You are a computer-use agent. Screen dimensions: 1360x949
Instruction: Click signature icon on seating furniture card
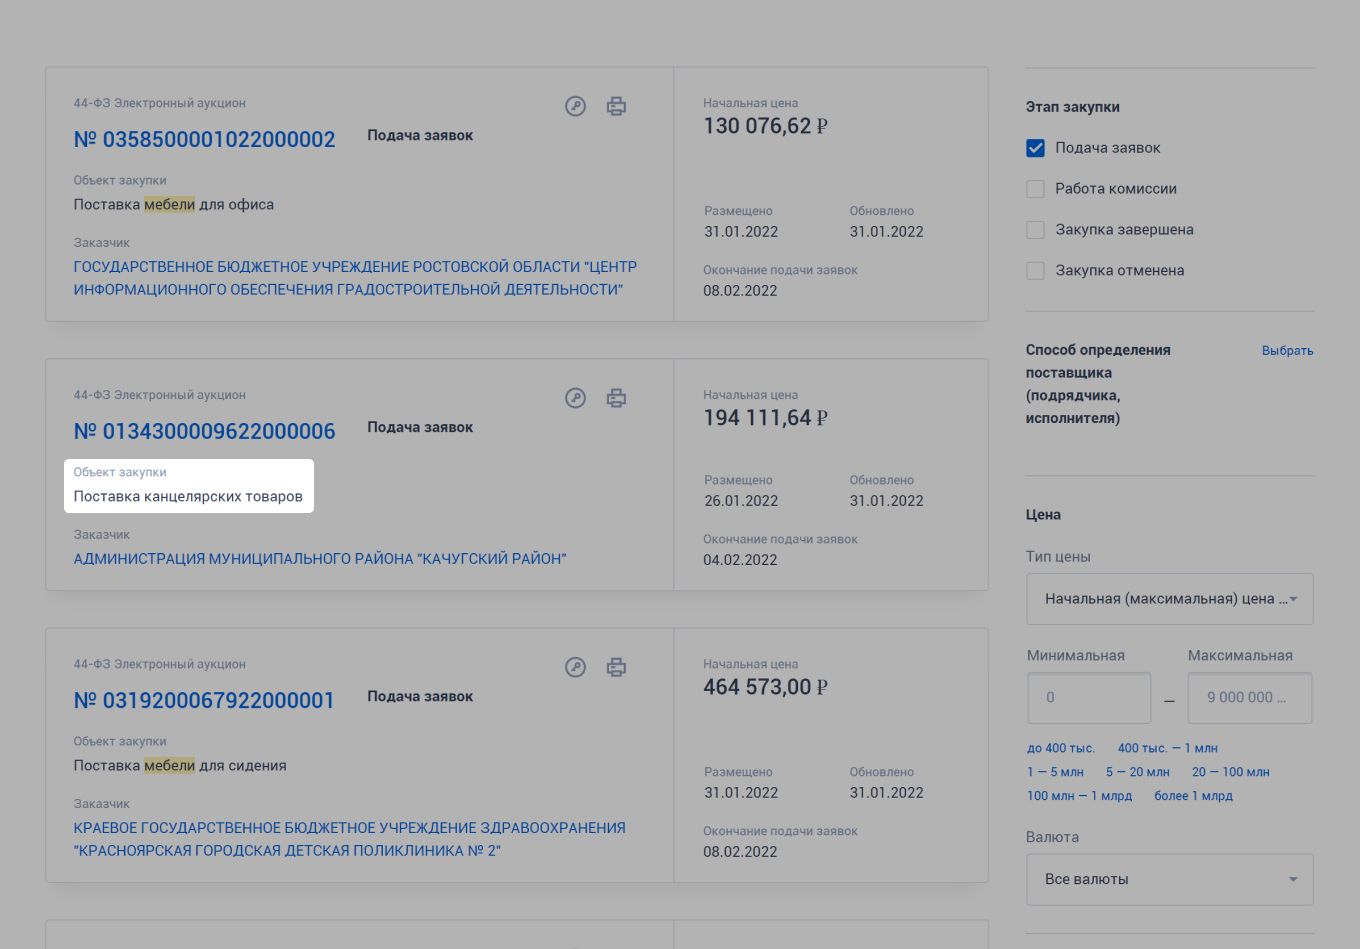coord(575,667)
